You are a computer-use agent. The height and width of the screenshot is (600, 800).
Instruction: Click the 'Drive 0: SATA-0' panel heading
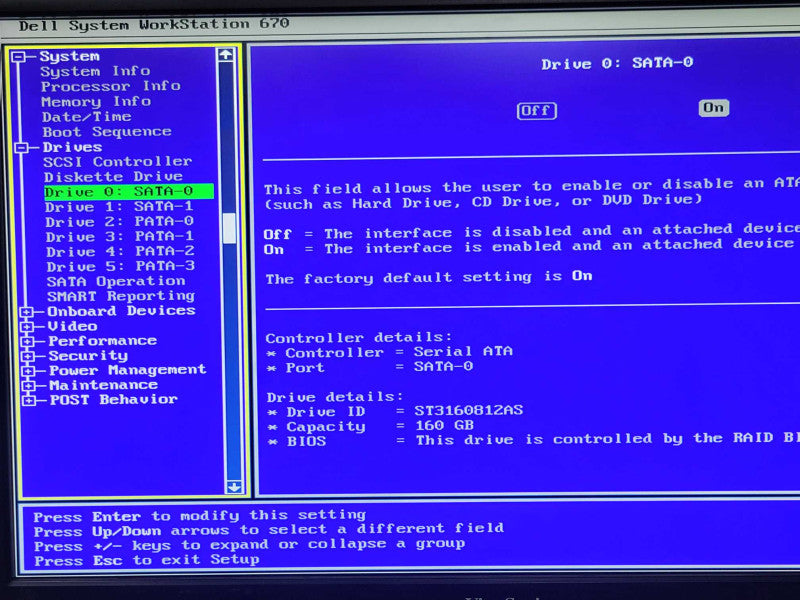[x=617, y=63]
